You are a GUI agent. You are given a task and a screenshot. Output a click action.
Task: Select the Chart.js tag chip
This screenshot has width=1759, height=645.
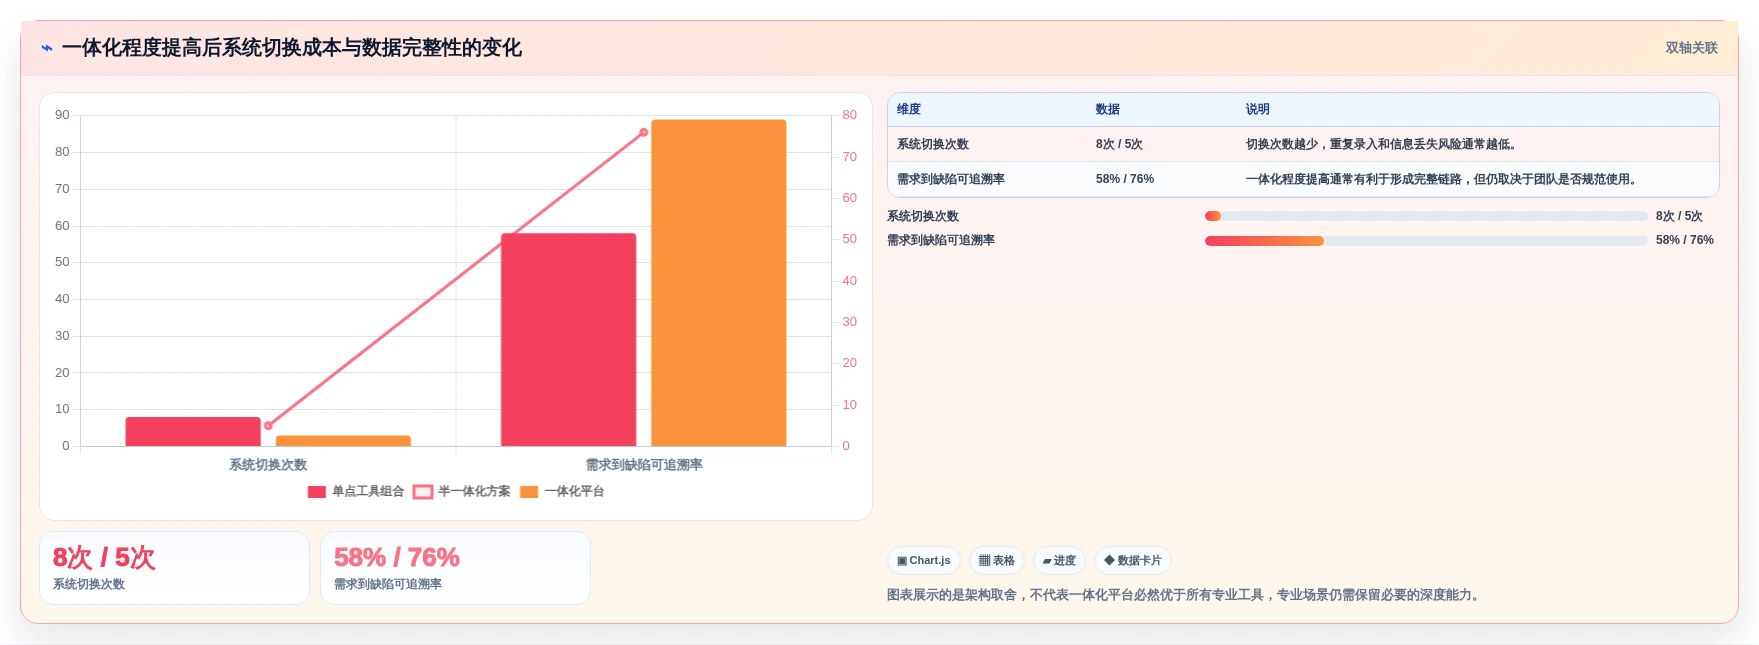924,561
